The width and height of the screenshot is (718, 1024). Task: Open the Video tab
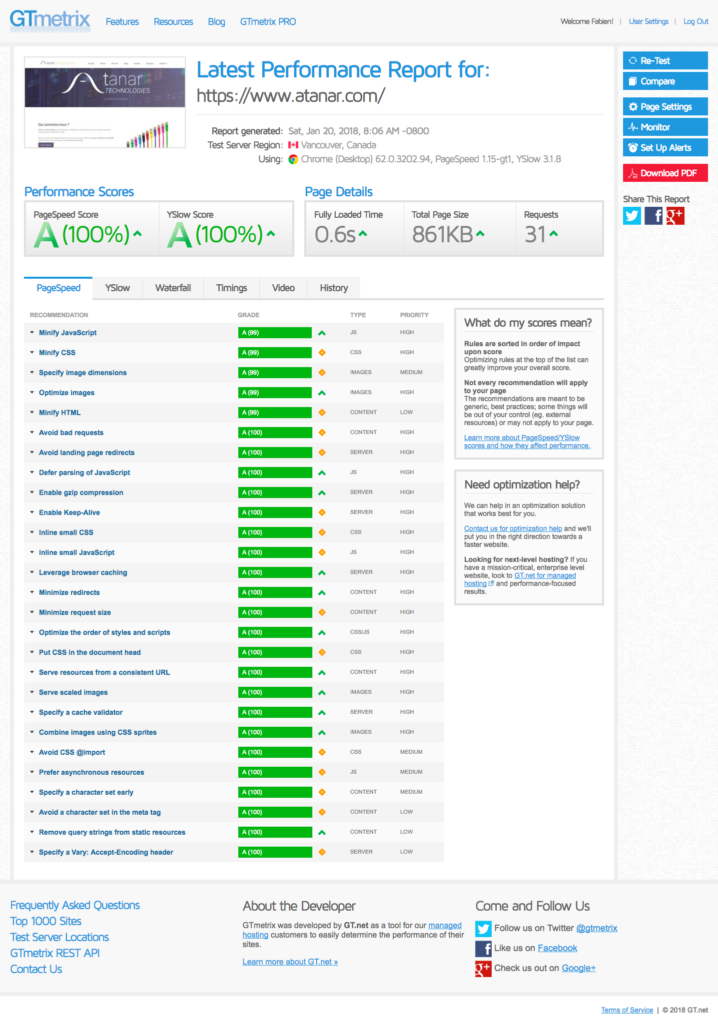tap(284, 288)
